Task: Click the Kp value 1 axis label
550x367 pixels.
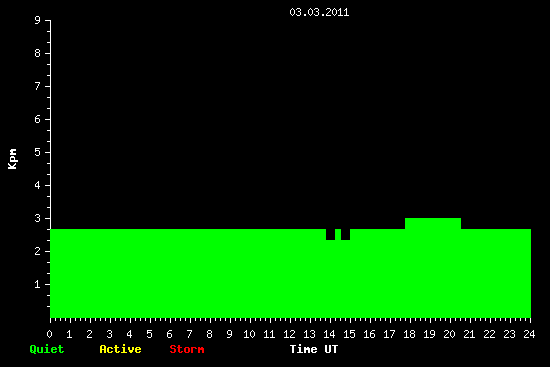Action: (x=38, y=284)
